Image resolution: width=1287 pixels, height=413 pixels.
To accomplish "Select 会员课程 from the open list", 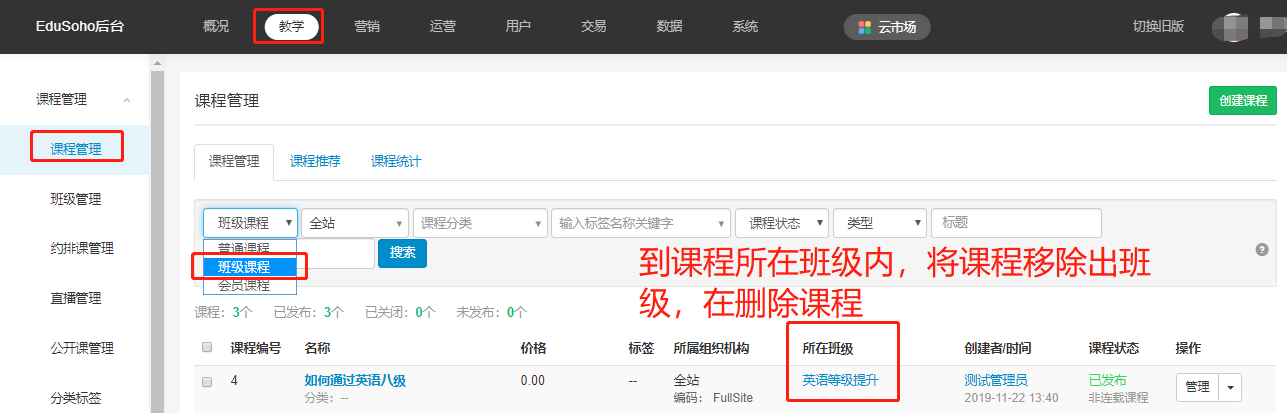I will click(243, 285).
